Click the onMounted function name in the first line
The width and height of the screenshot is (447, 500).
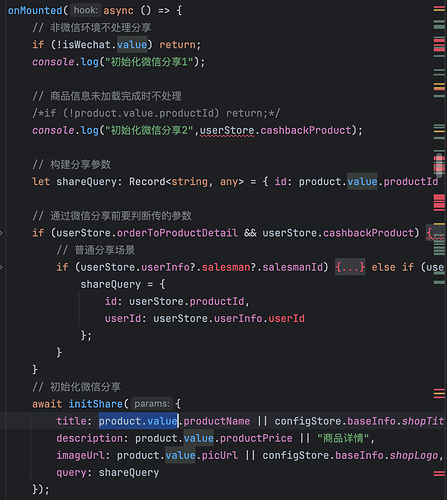click(35, 10)
